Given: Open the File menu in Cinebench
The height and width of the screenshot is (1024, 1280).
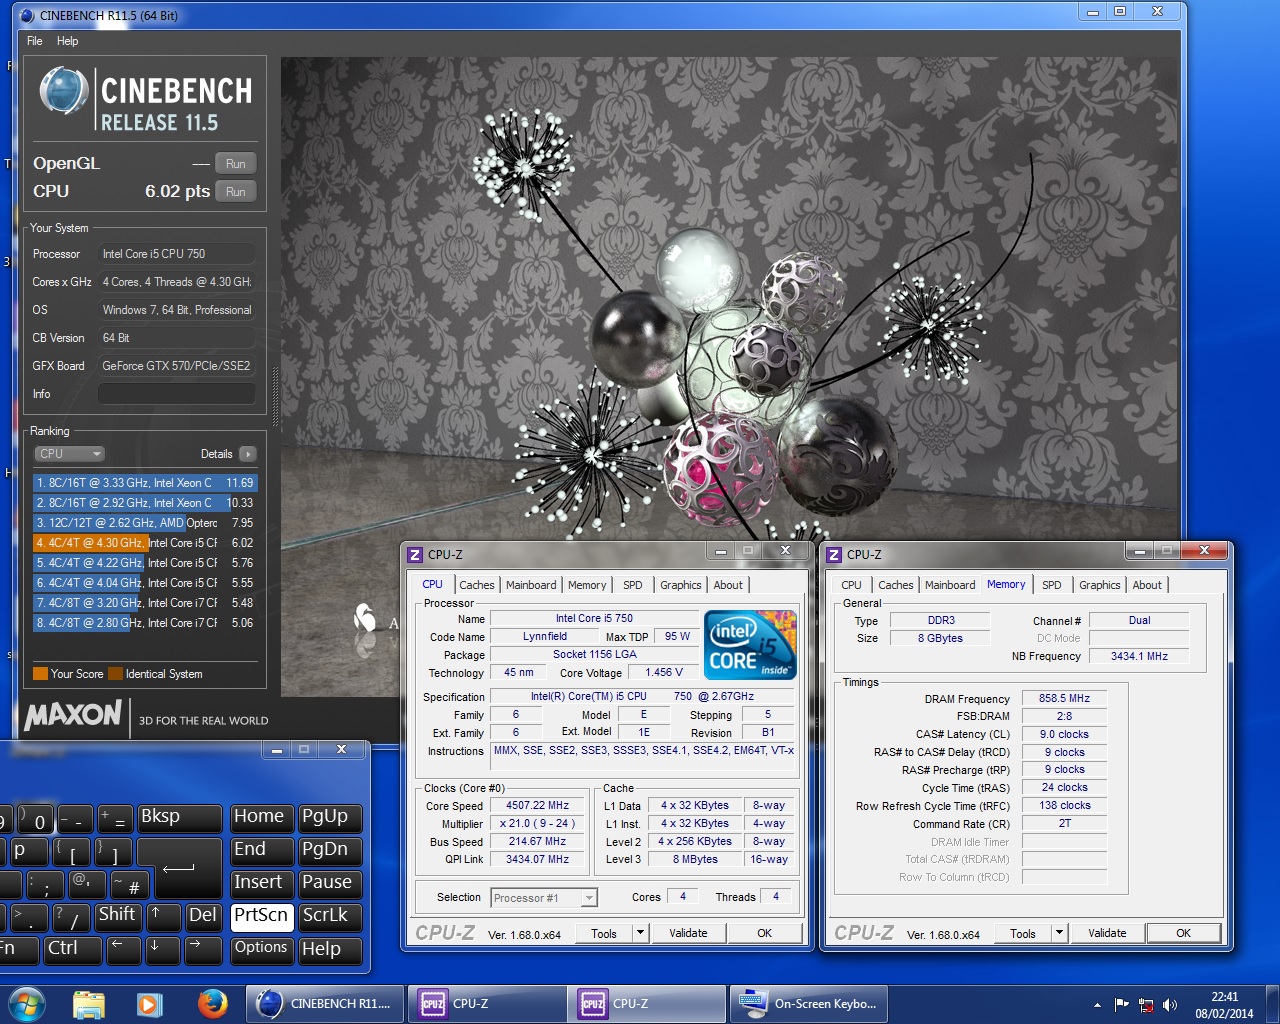Looking at the screenshot, I should [x=35, y=41].
